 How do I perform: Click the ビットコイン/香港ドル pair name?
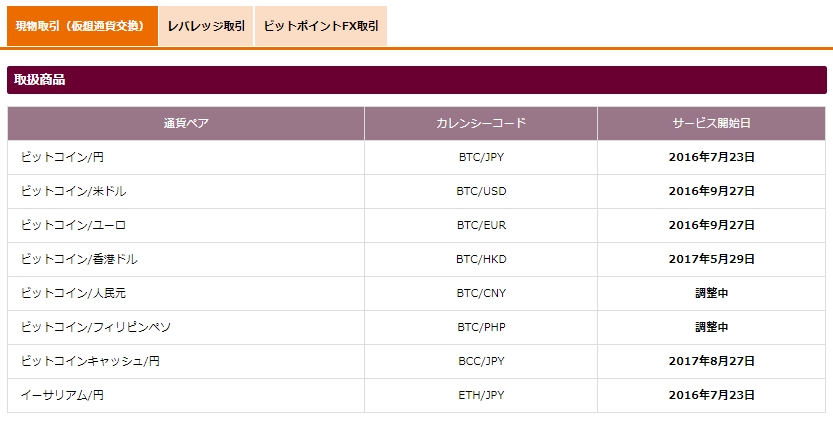pyautogui.click(x=79, y=259)
